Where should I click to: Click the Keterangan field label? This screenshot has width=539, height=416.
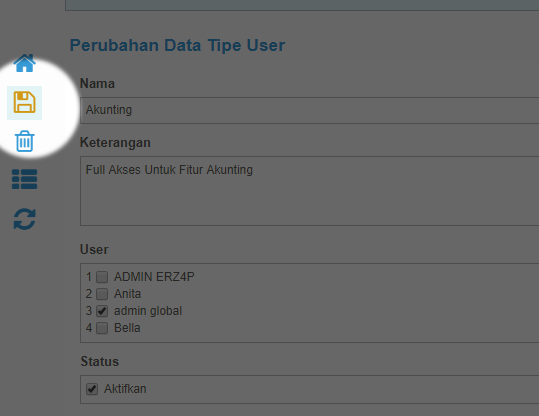coord(115,143)
